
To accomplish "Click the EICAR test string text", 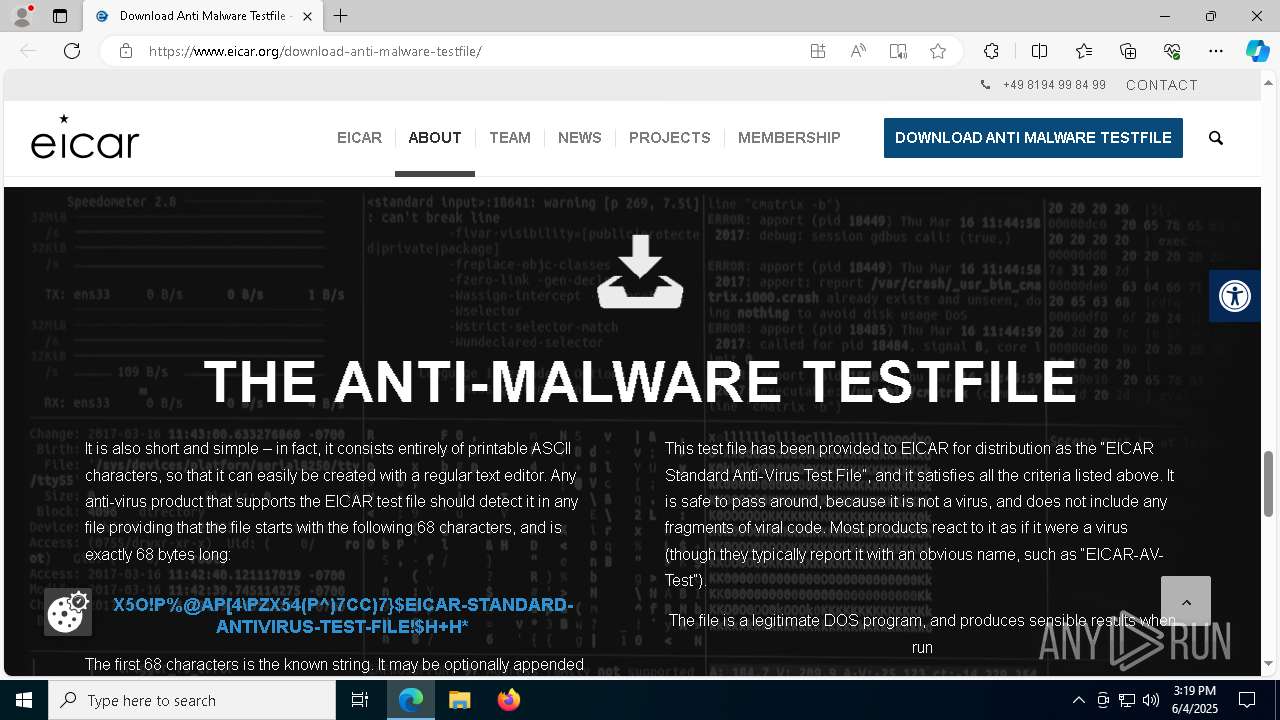I will pos(343,616).
